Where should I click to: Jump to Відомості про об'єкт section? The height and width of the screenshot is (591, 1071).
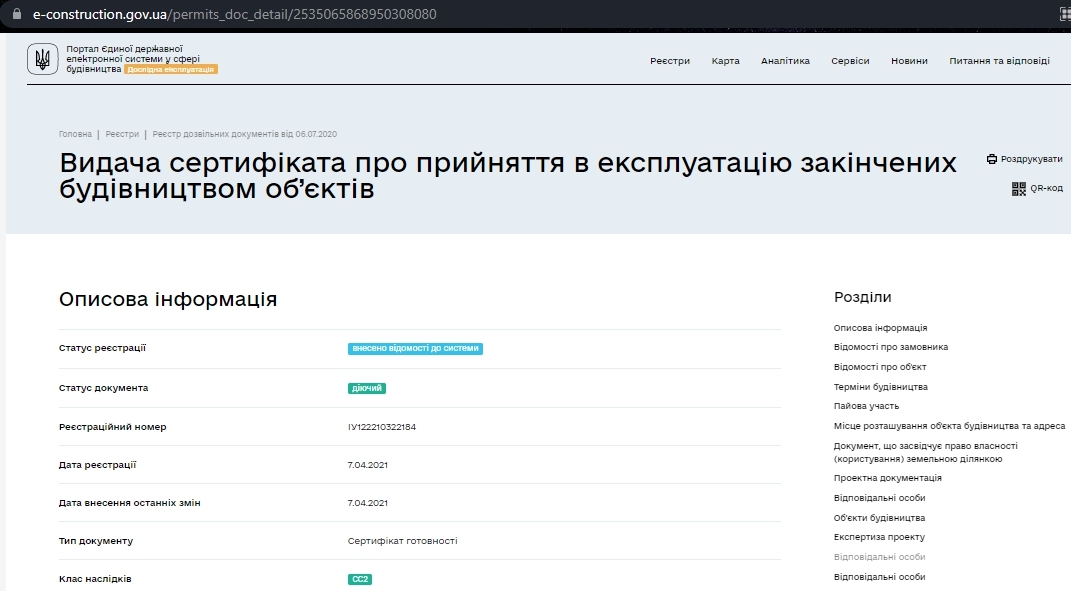(880, 367)
